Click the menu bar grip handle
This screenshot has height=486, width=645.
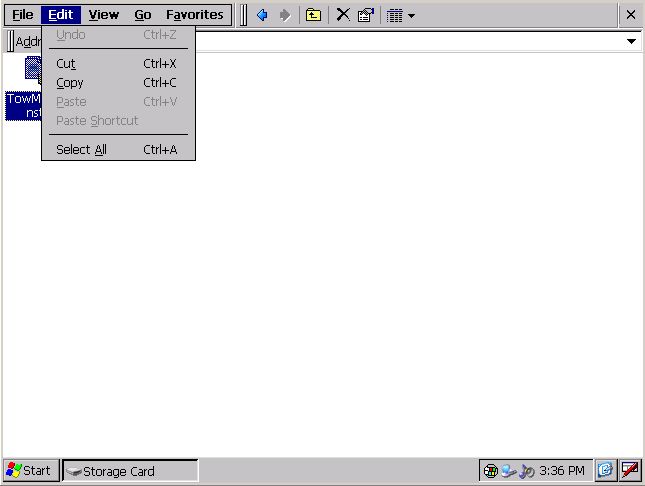pos(243,15)
